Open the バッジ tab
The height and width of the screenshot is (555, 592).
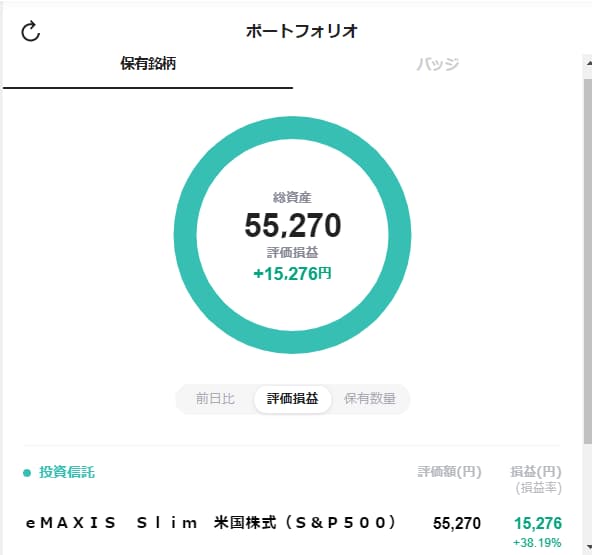[438, 64]
